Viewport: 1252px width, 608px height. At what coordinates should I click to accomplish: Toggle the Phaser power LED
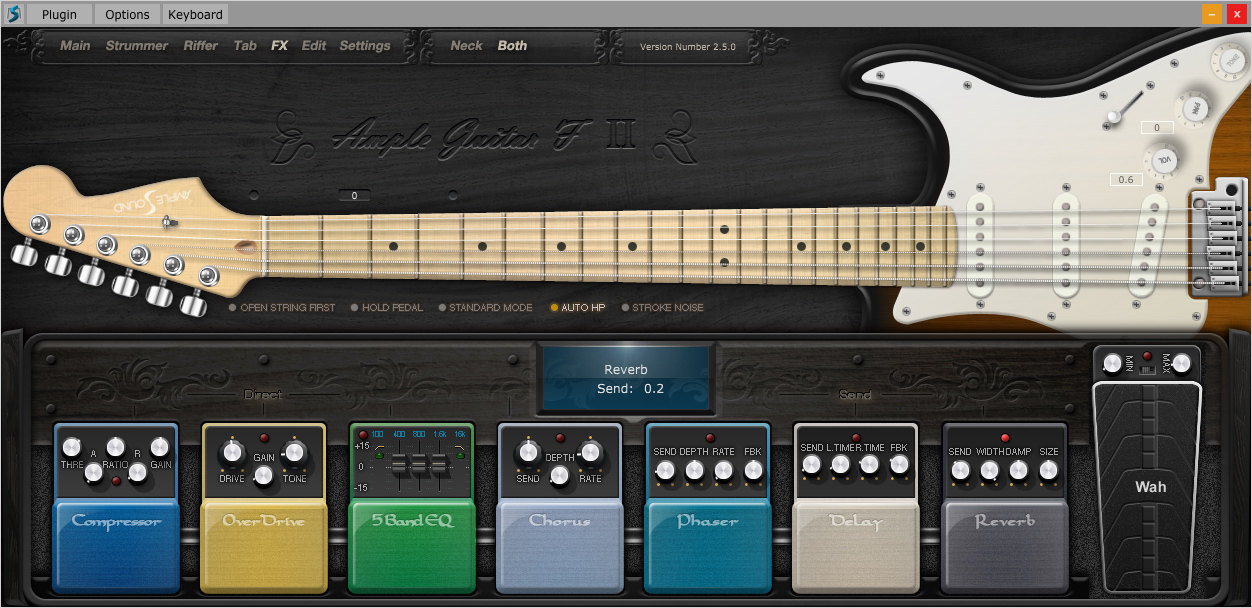(709, 438)
